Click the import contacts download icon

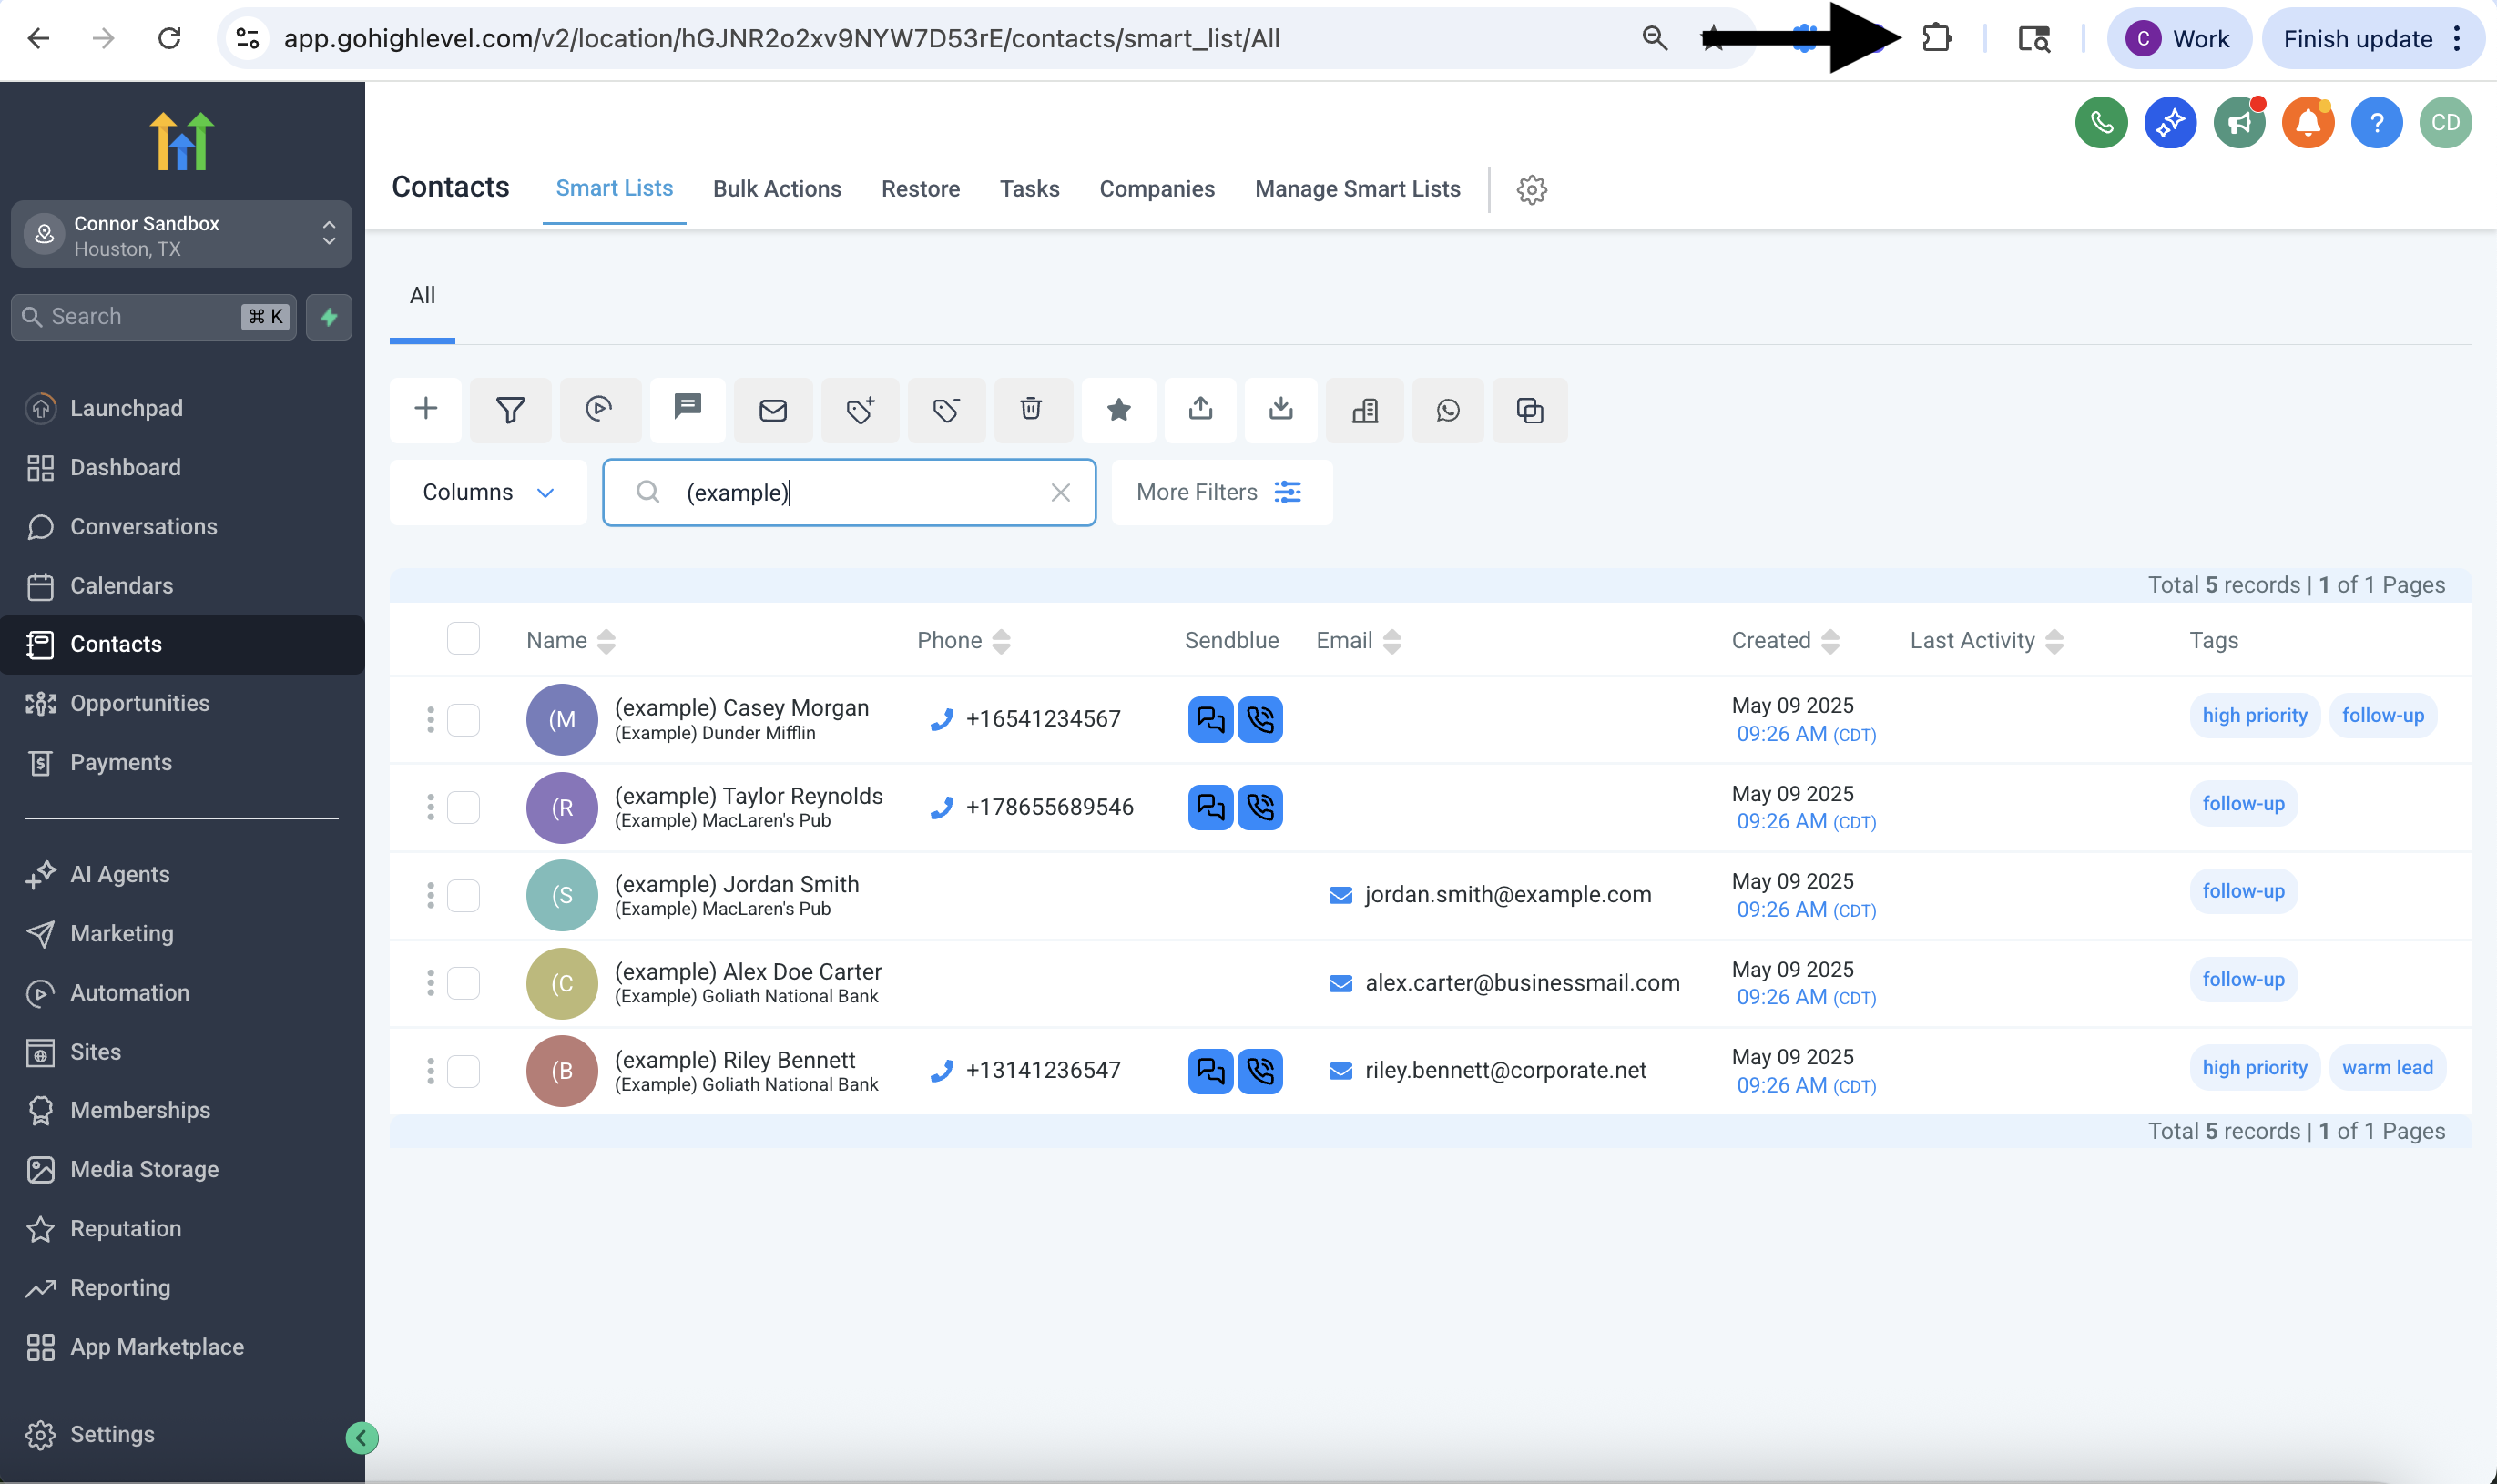(1281, 409)
